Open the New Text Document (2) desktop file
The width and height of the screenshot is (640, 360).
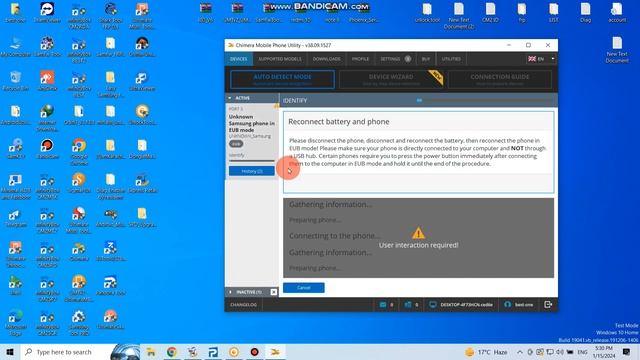tap(459, 16)
